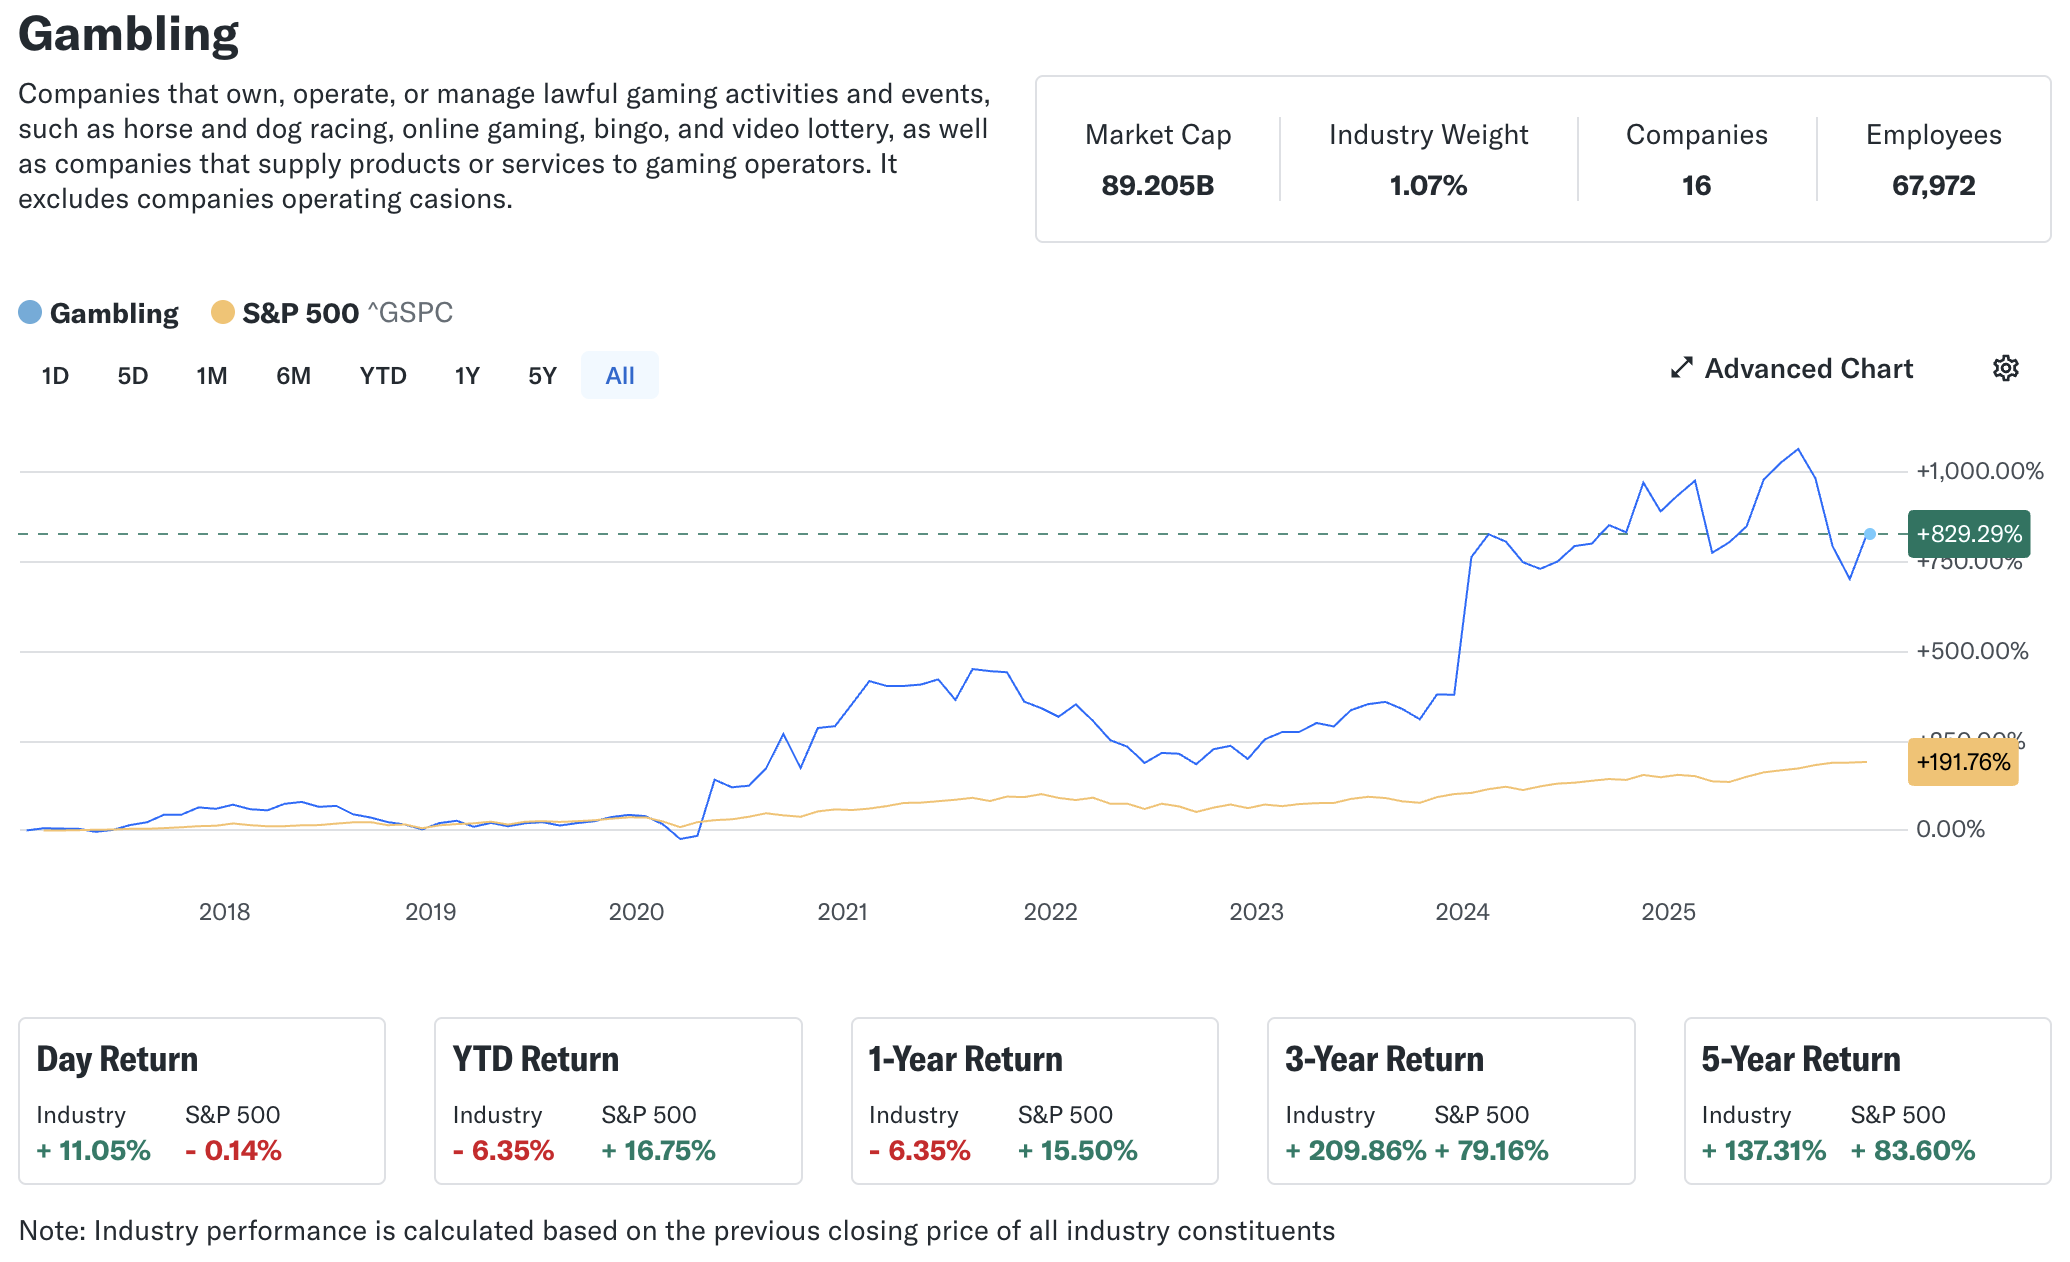Click the Advanced Chart expand arrow icon
Viewport: 2070px width, 1262px height.
[1681, 368]
